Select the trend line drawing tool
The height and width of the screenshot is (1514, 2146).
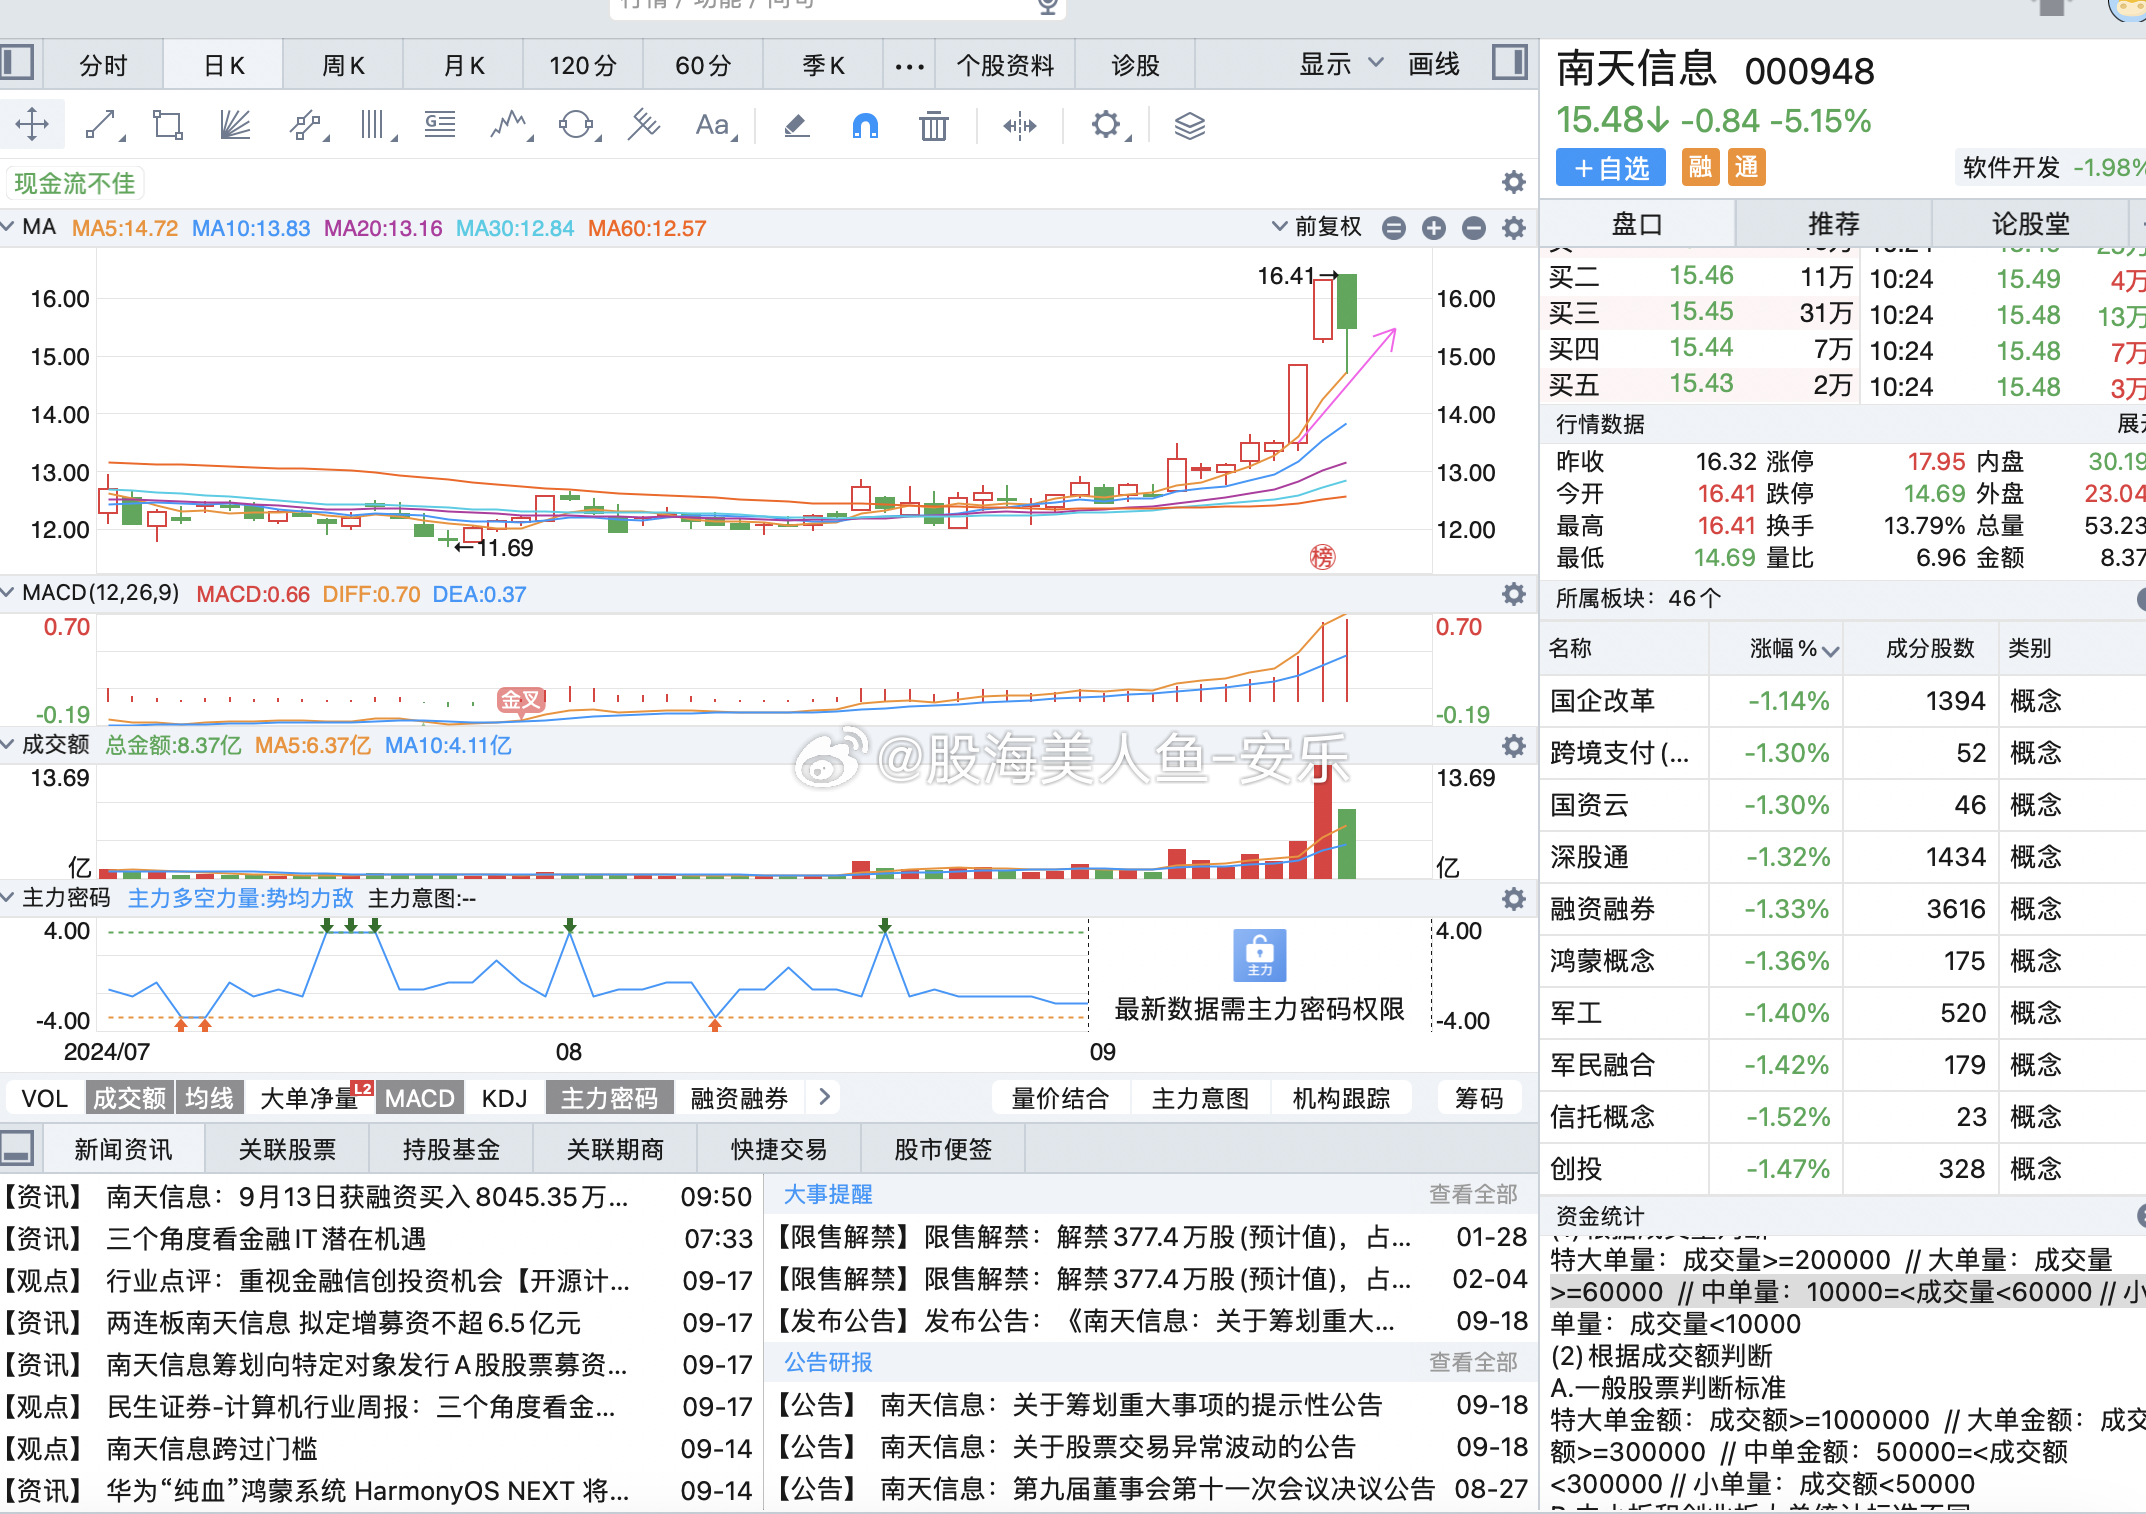point(103,125)
